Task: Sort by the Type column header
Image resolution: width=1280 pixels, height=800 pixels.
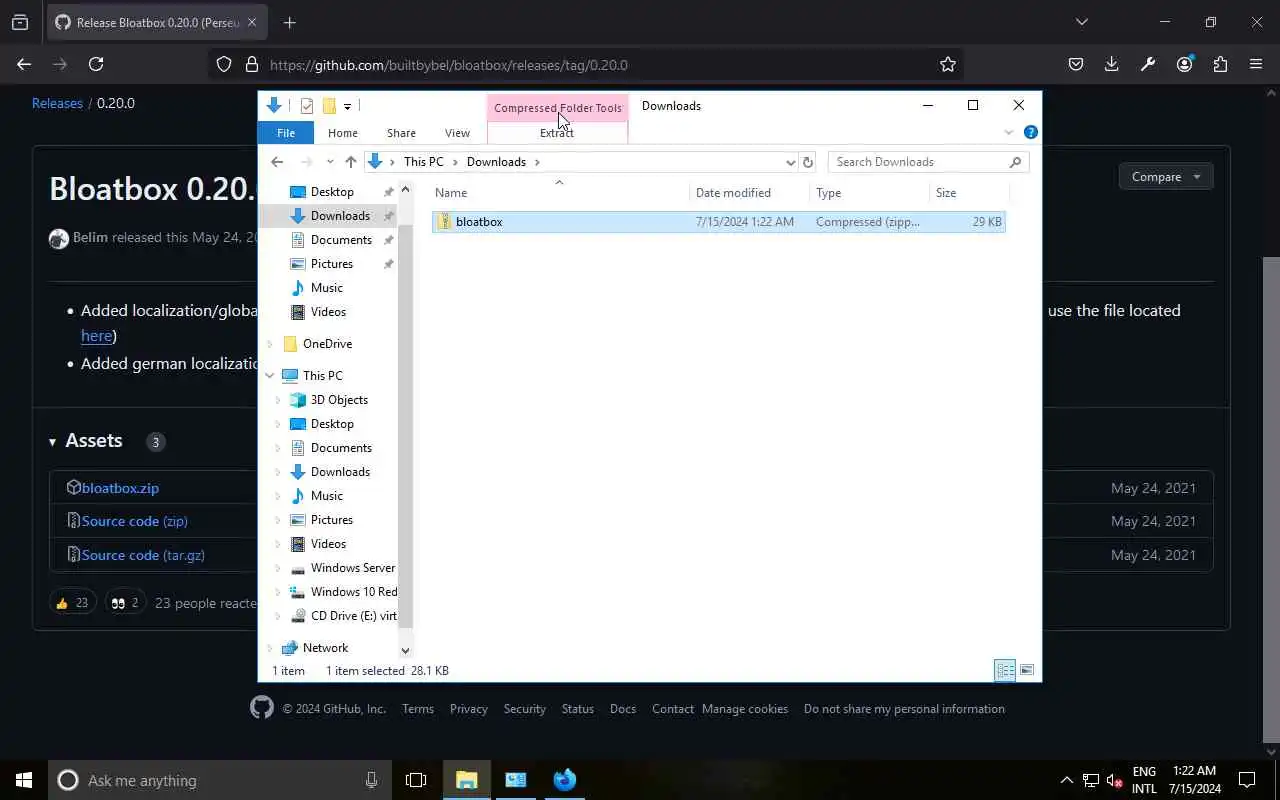Action: coord(828,193)
